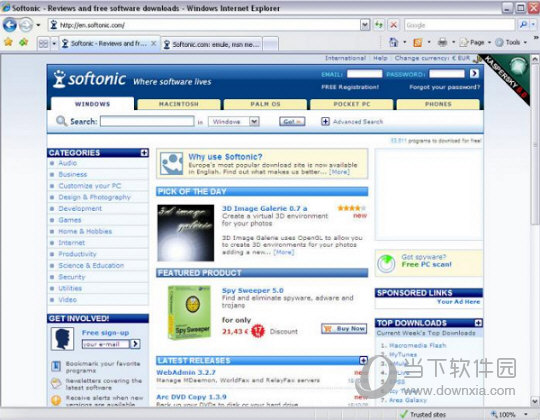Open a new blank tab
This screenshot has width=540, height=420.
(x=270, y=44)
